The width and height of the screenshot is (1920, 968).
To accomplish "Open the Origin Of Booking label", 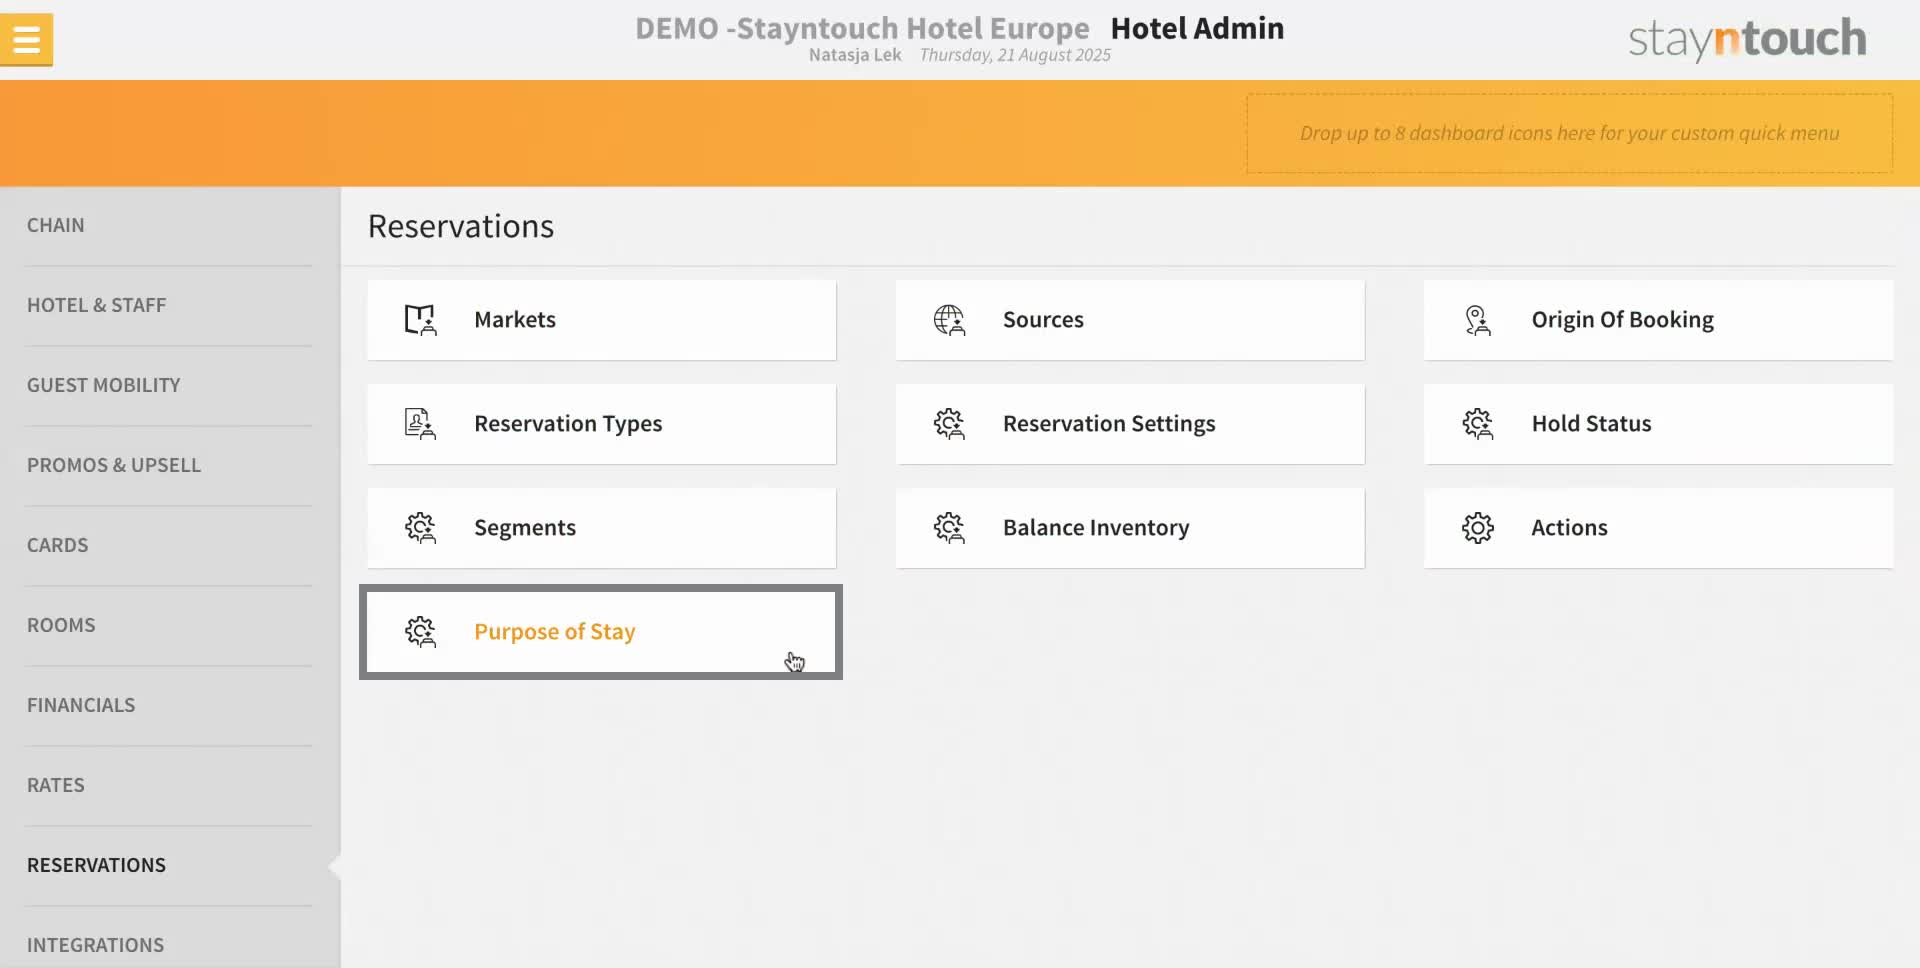I will pos(1622,320).
